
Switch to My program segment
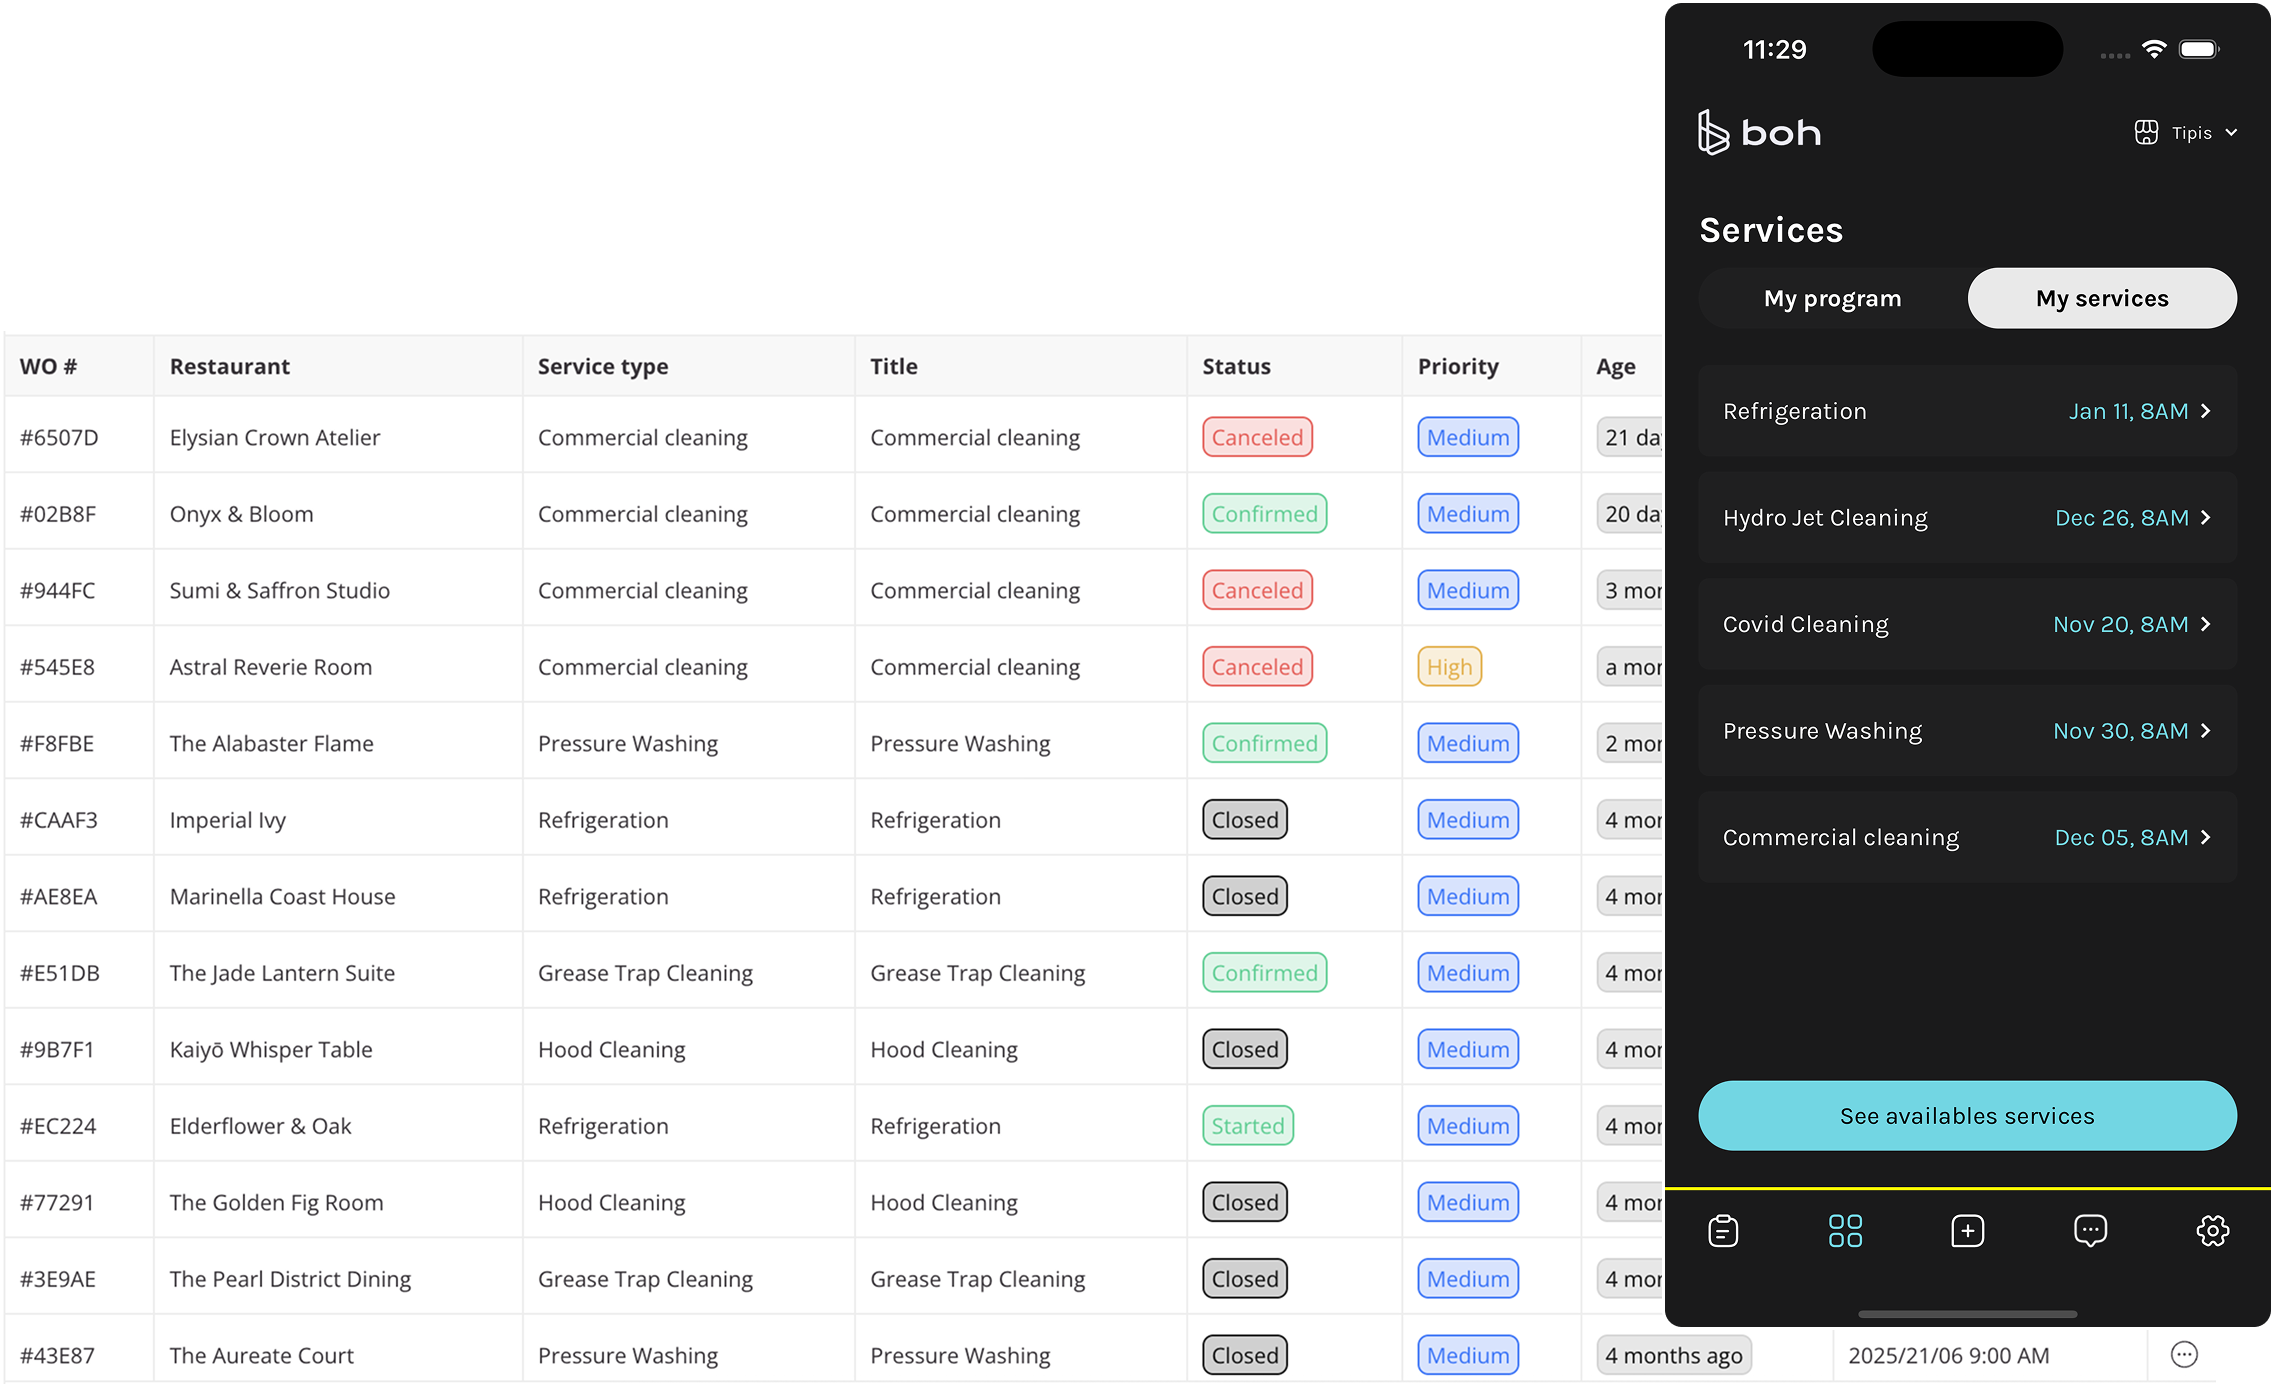tap(1832, 298)
